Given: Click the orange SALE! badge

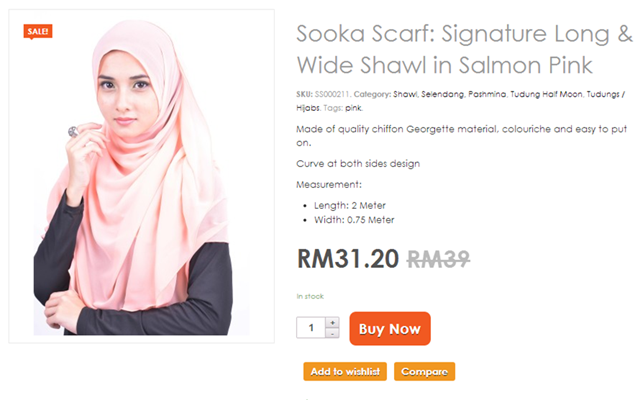Looking at the screenshot, I should (x=38, y=31).
